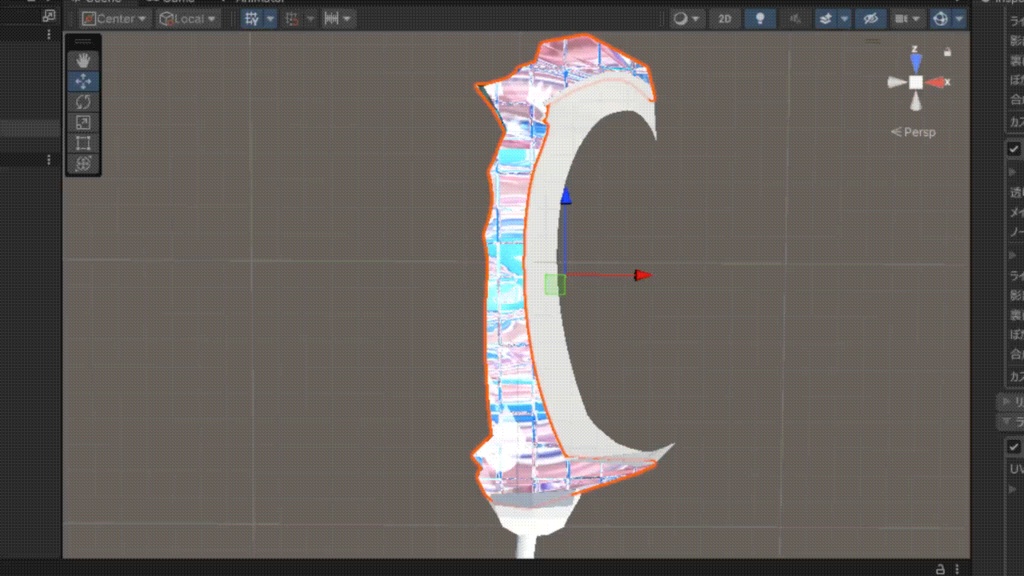Select the combined Transform tool
Screen dimensions: 1024x576
[83, 163]
